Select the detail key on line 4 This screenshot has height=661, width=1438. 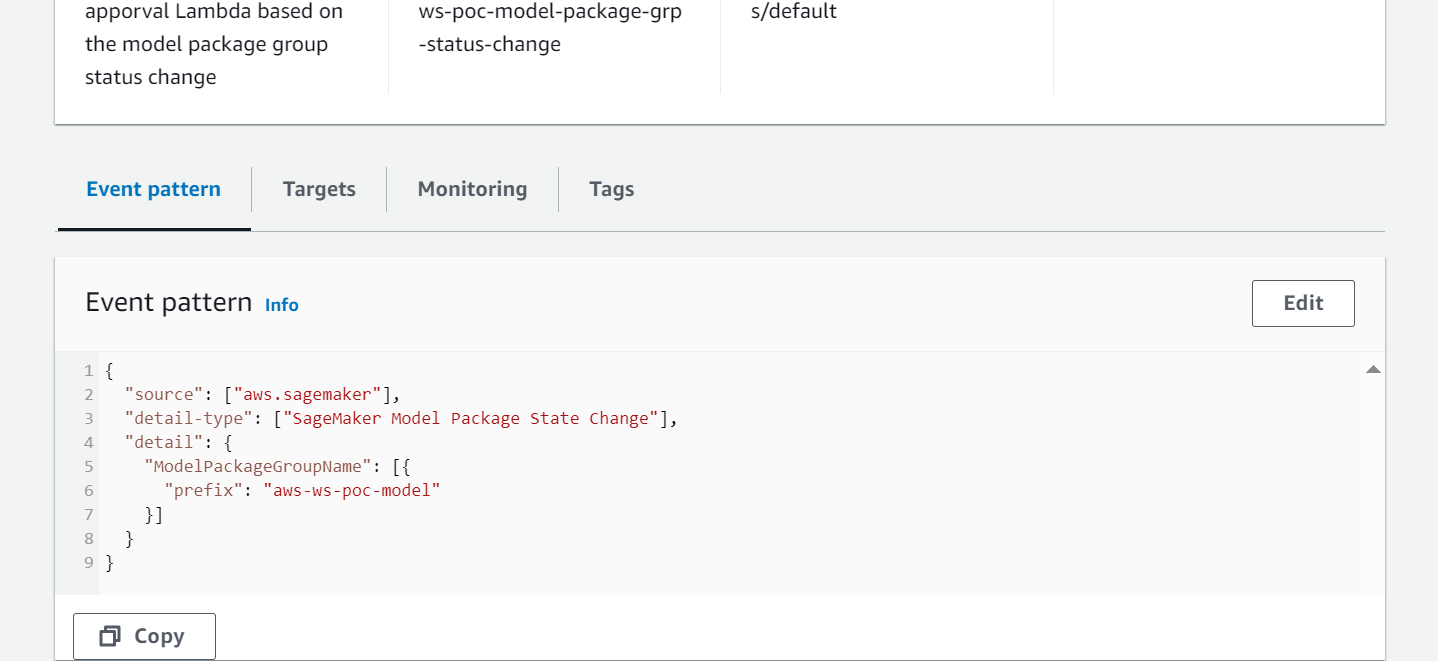click(x=165, y=442)
